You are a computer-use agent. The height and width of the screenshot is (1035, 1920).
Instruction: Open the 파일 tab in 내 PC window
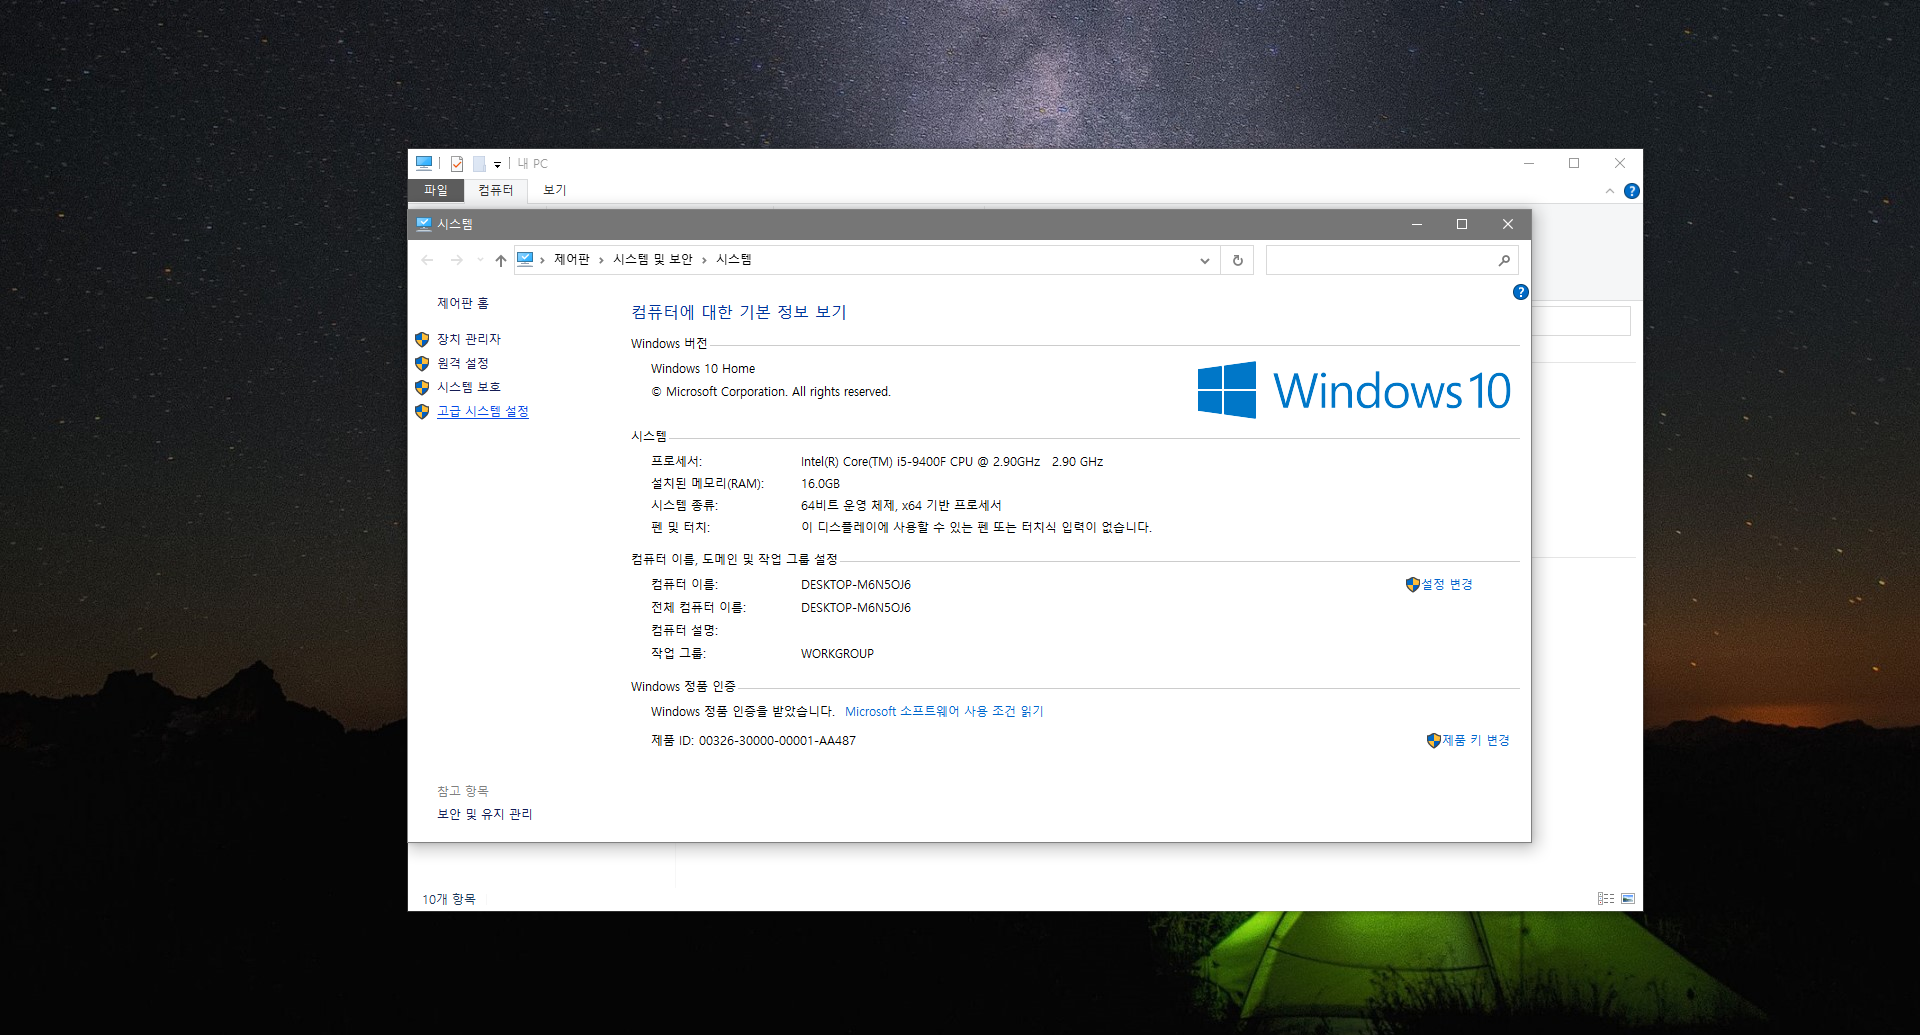coord(436,190)
